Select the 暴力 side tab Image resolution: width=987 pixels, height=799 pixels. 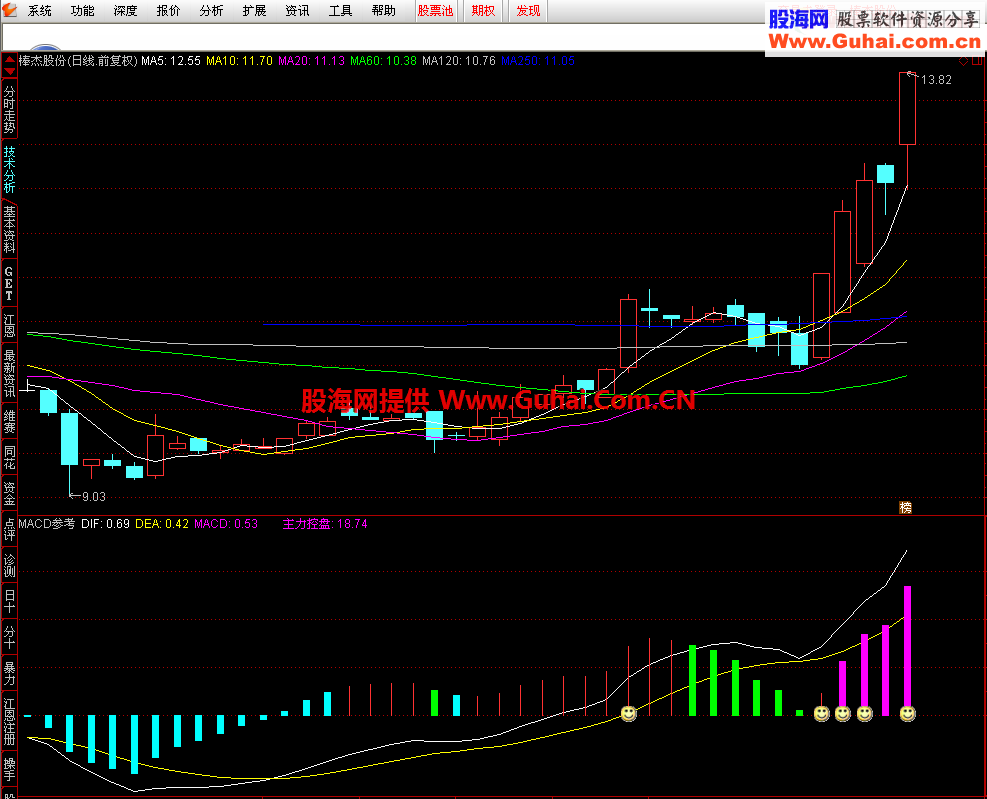tap(9, 673)
